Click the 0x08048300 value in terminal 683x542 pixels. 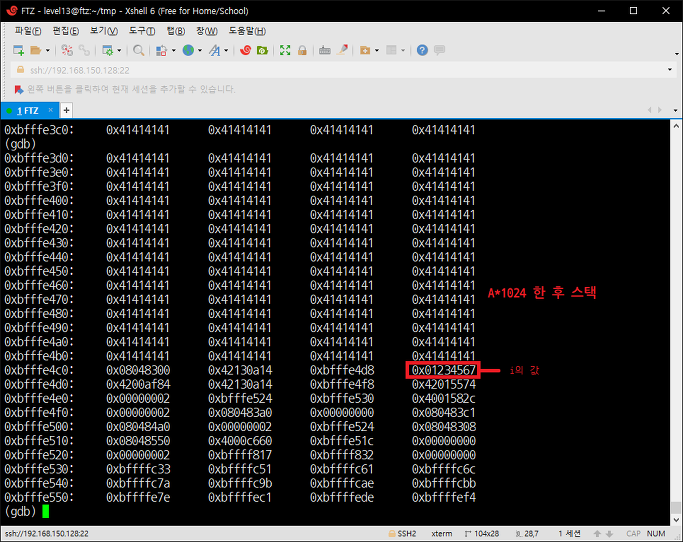(x=138, y=370)
